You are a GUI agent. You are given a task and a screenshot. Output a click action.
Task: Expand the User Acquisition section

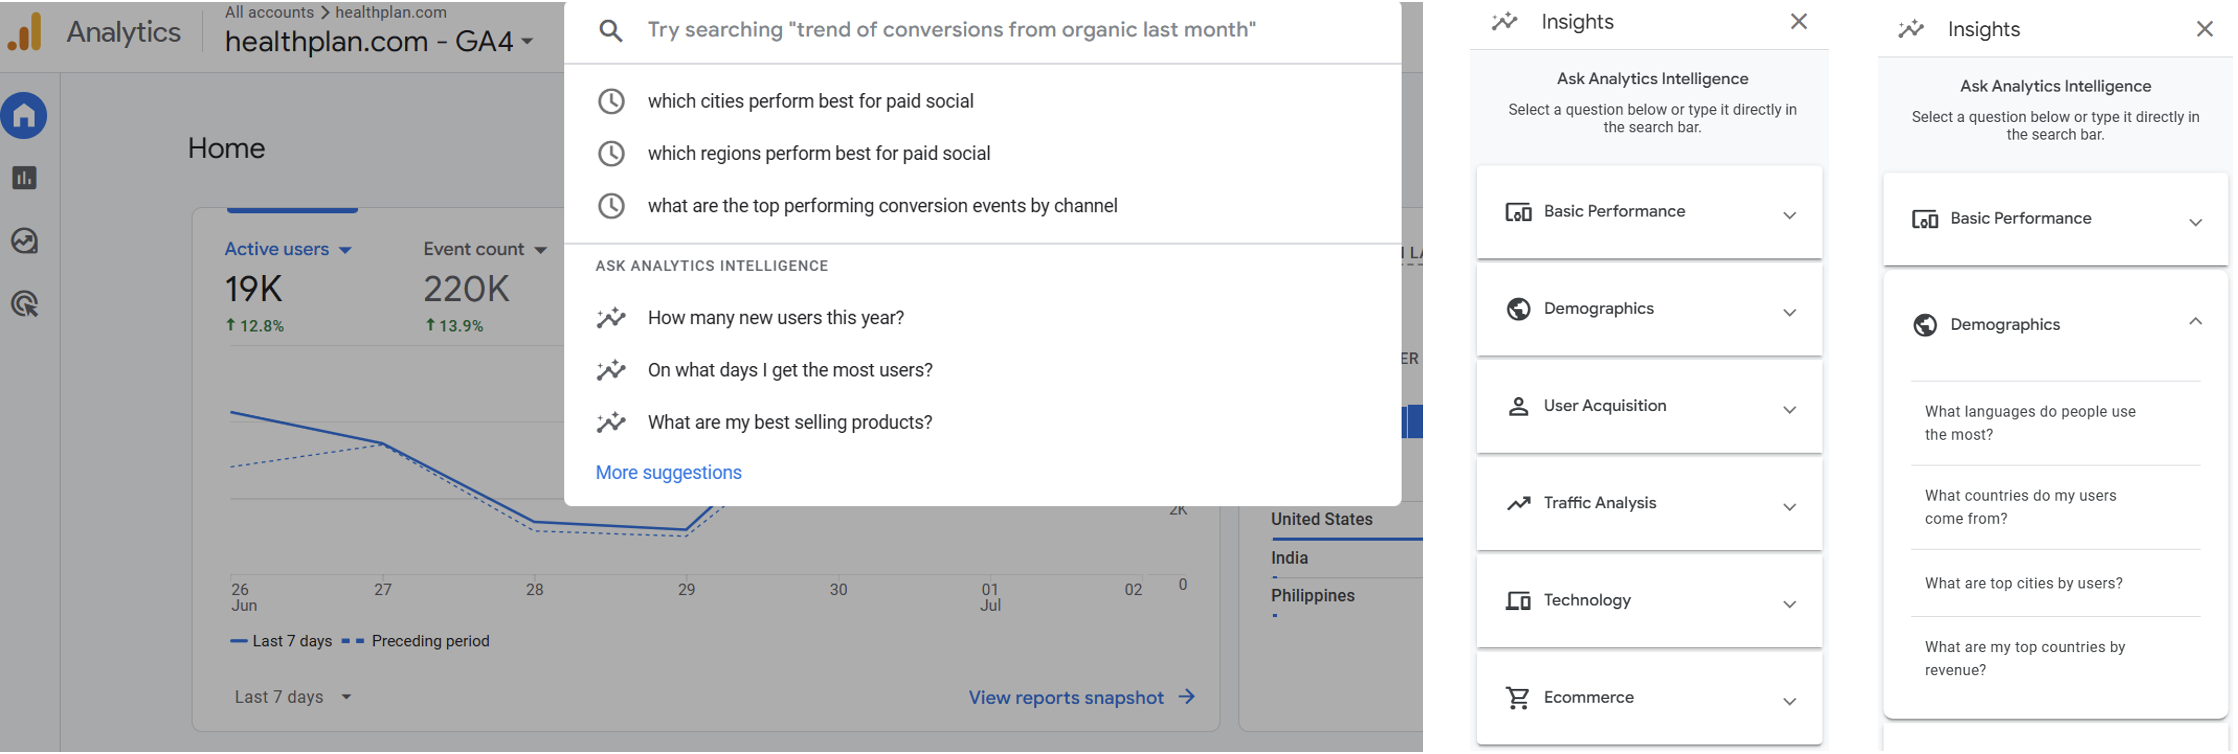(x=1649, y=407)
